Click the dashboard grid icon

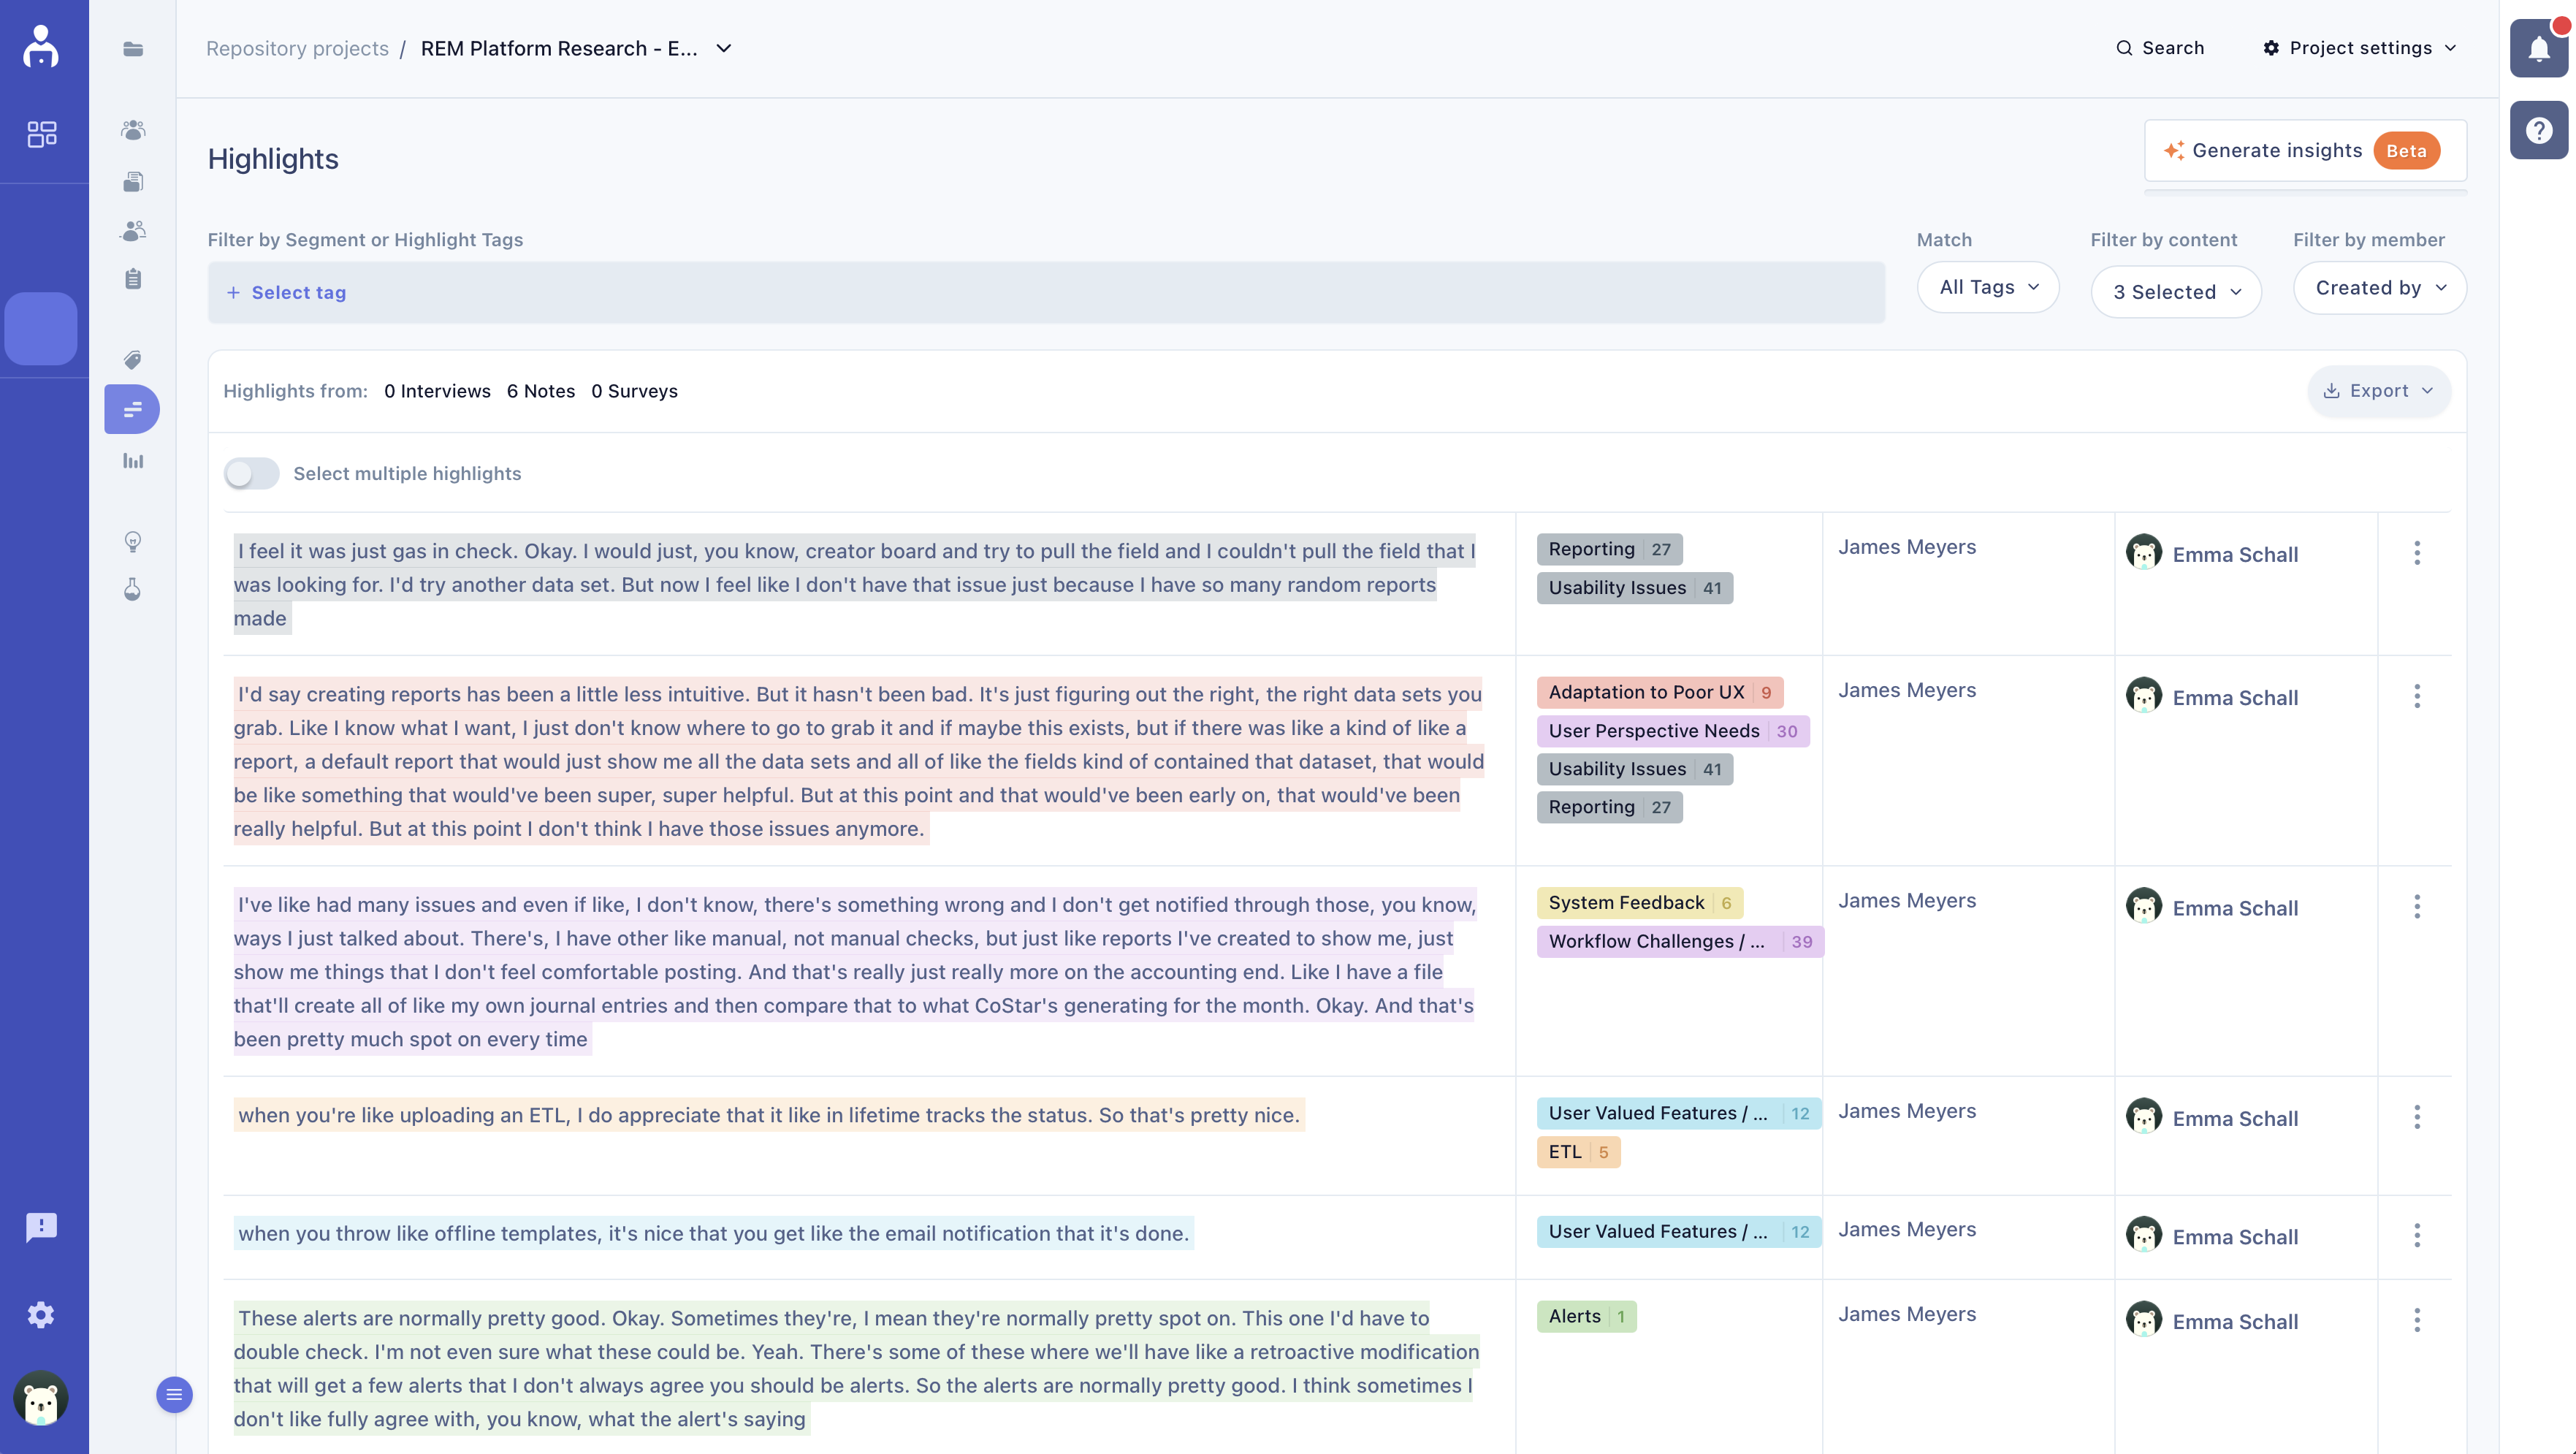[42, 134]
